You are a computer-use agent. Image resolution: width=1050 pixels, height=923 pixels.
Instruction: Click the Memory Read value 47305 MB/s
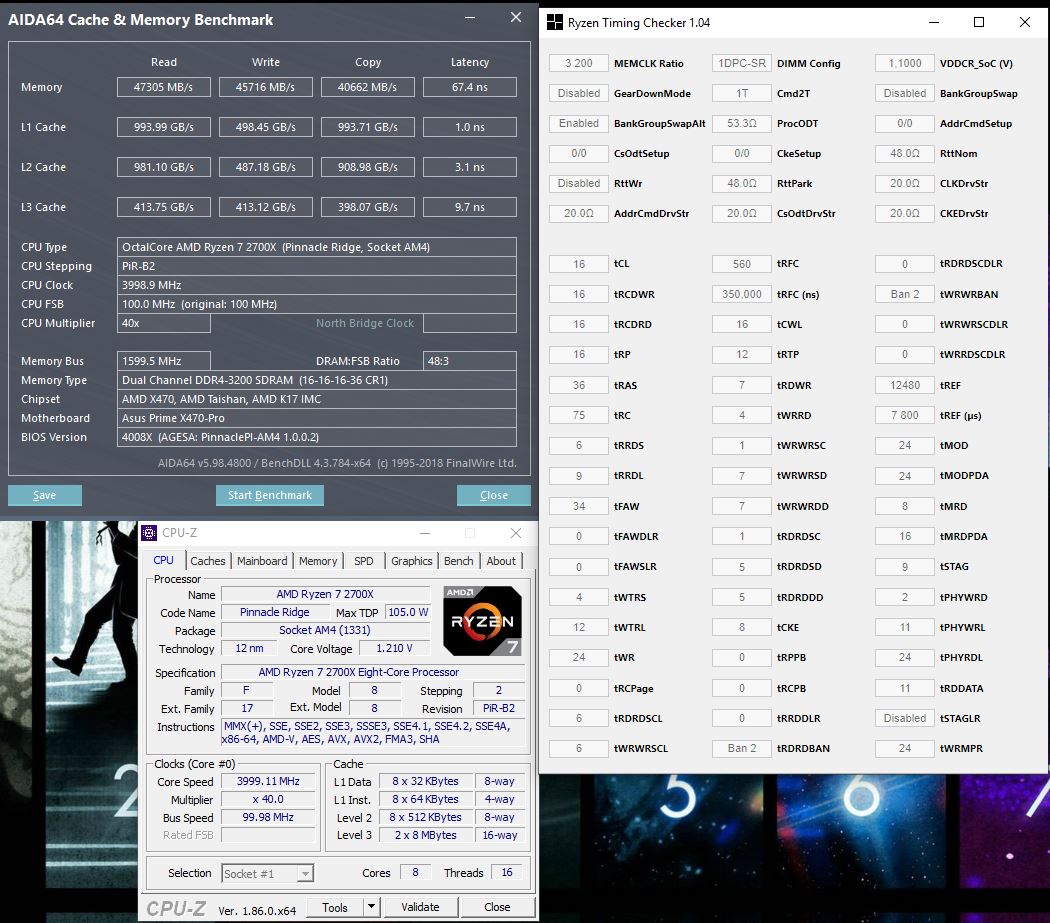coord(163,87)
